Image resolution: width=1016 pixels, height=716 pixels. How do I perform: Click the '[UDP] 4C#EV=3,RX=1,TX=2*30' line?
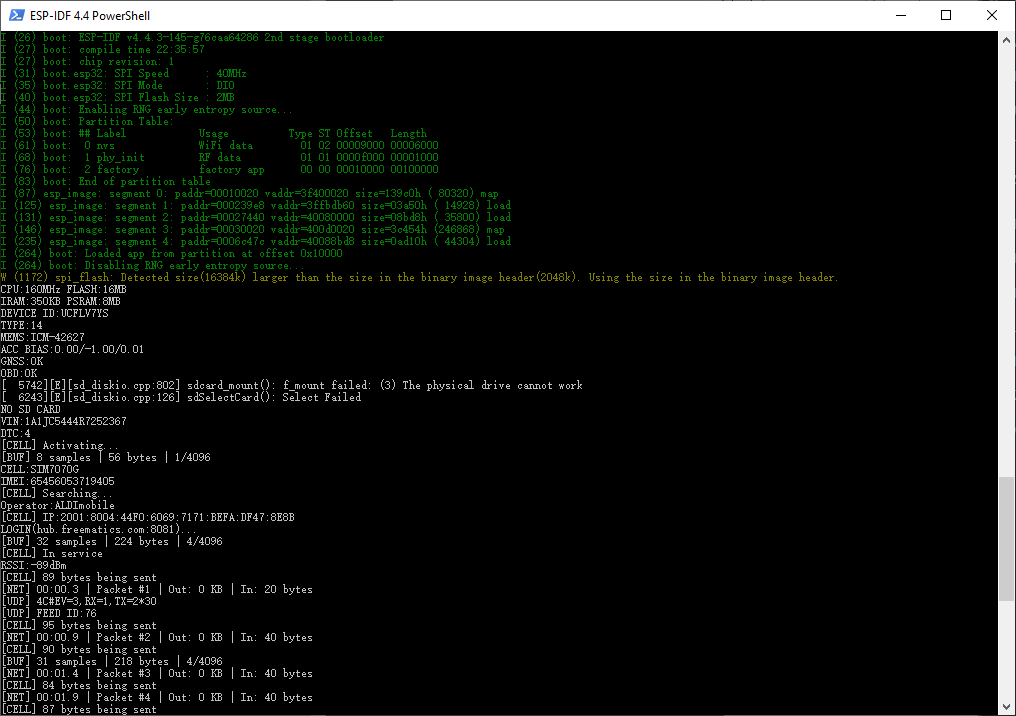click(x=78, y=601)
